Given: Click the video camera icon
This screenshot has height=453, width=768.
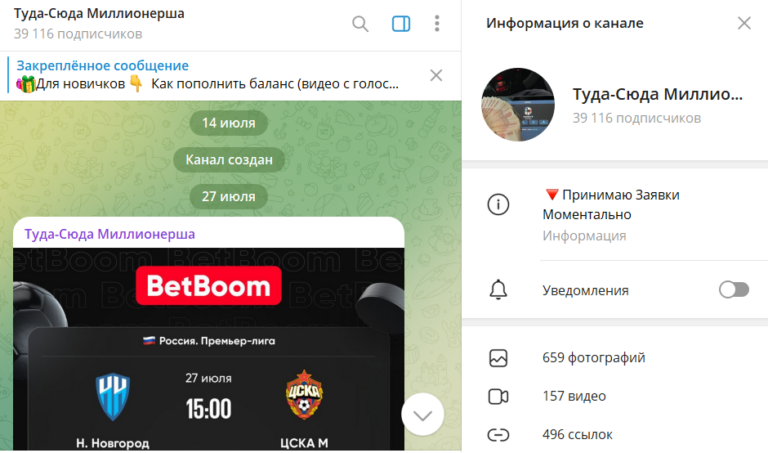Looking at the screenshot, I should (x=498, y=396).
